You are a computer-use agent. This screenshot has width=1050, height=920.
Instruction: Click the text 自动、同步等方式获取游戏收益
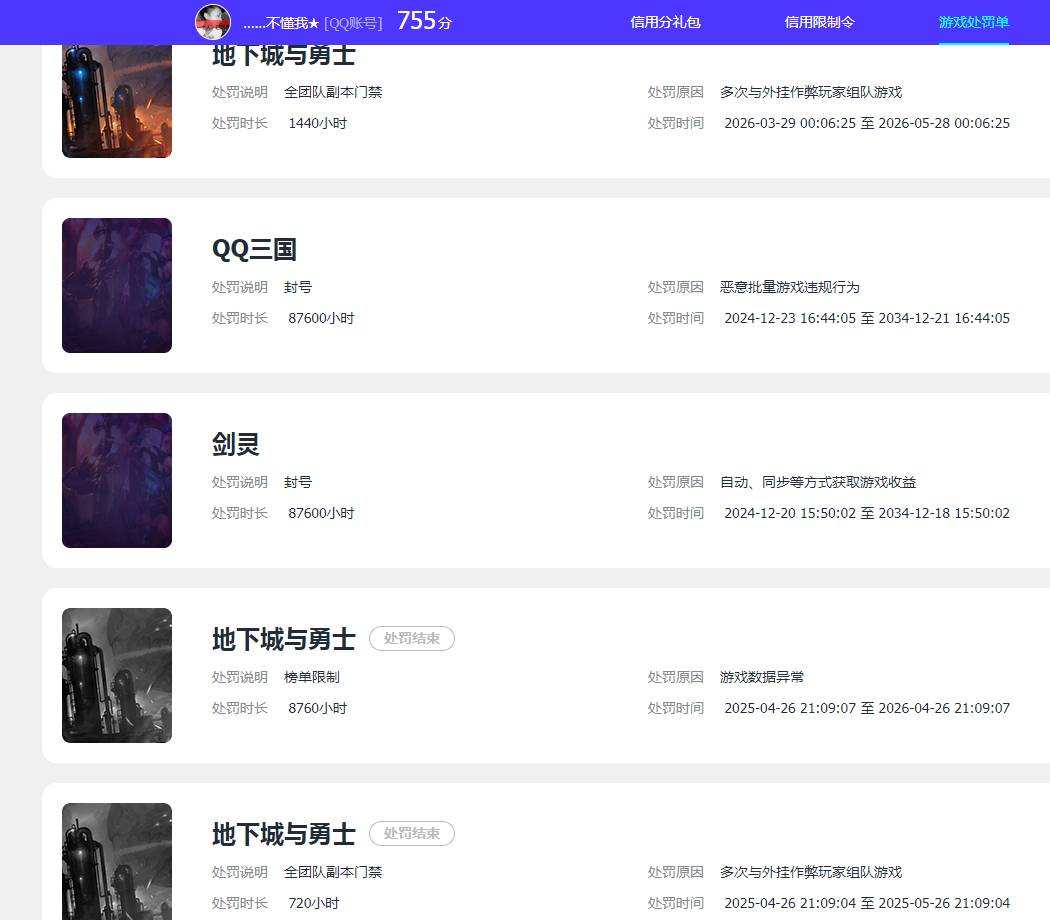818,482
